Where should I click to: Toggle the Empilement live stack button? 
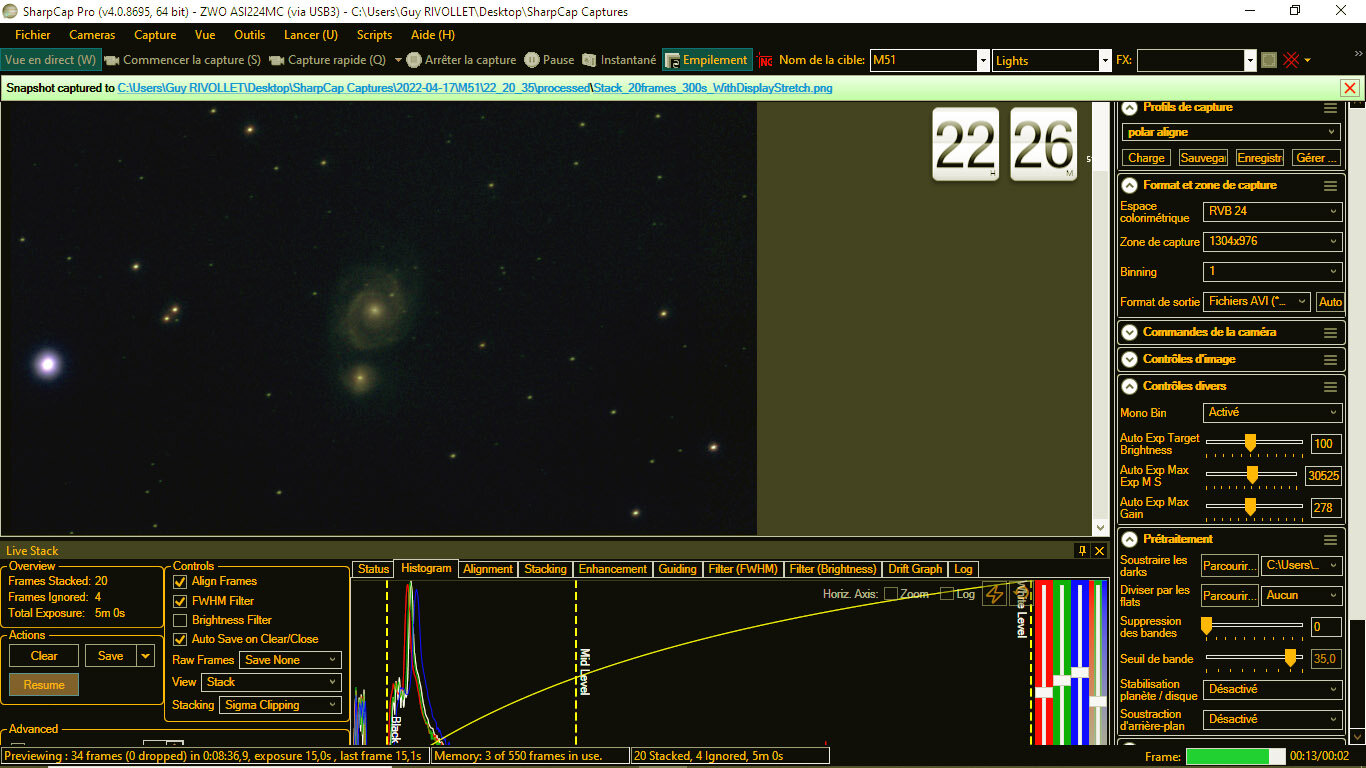pos(707,60)
